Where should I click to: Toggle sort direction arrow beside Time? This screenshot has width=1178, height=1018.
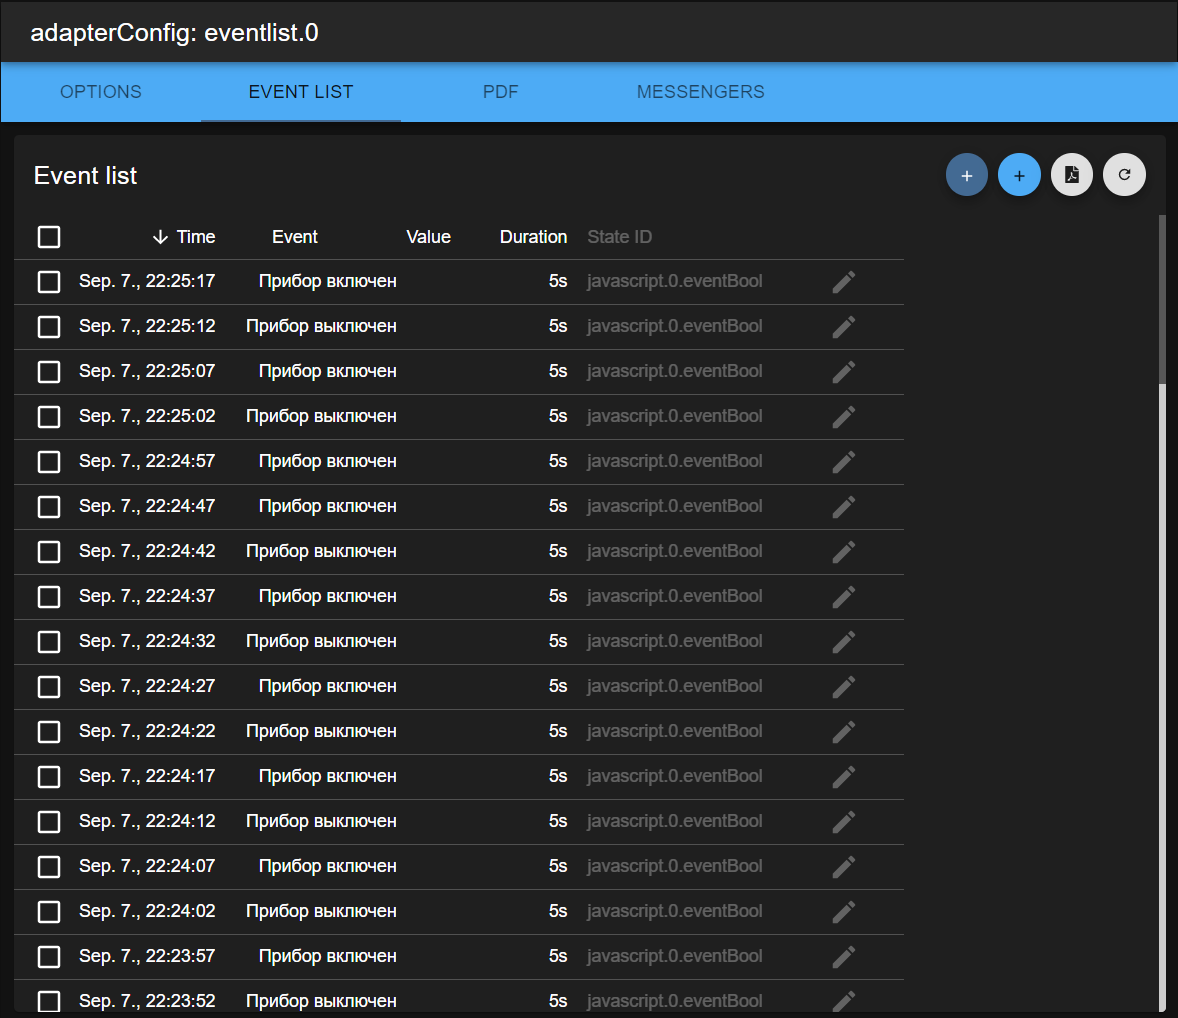(160, 237)
